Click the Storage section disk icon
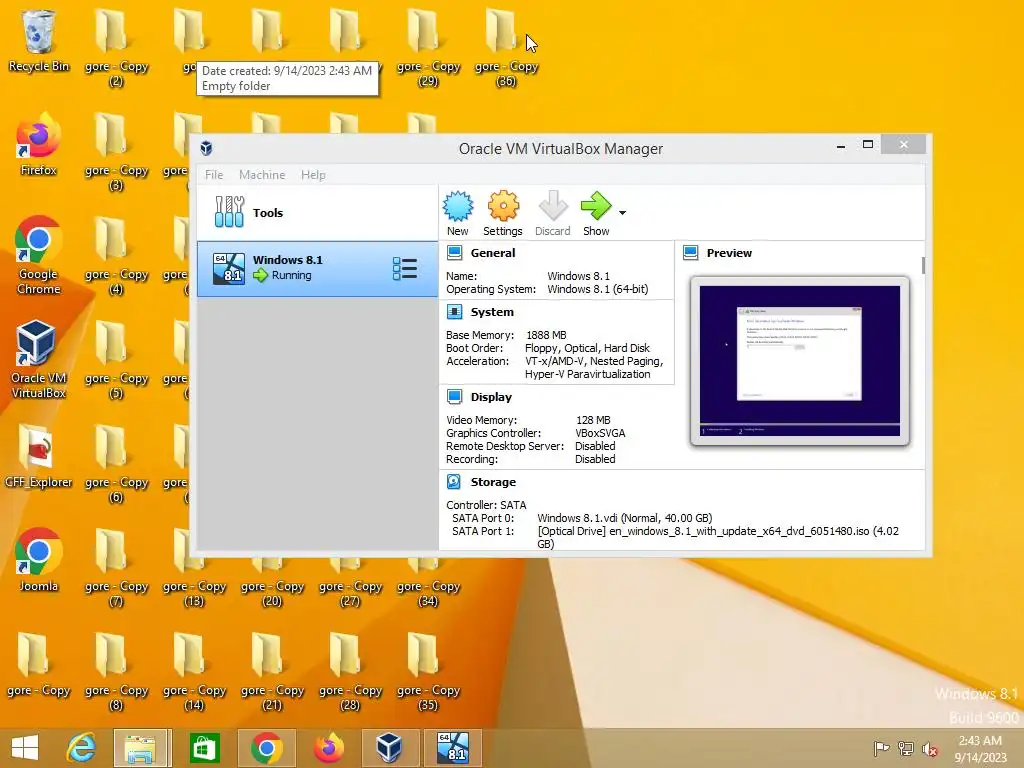 click(x=455, y=481)
